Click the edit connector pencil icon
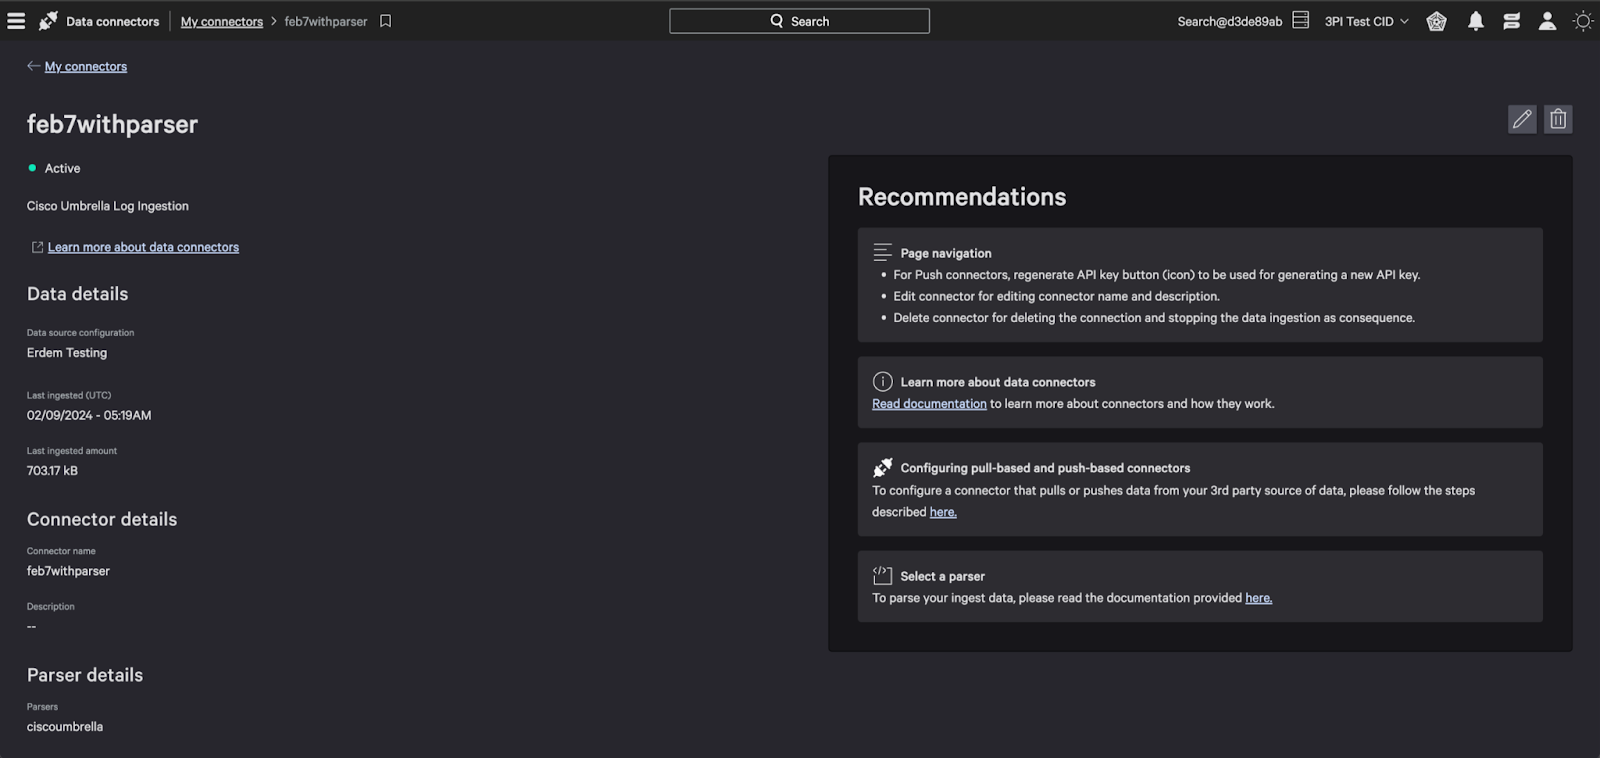 (1521, 120)
